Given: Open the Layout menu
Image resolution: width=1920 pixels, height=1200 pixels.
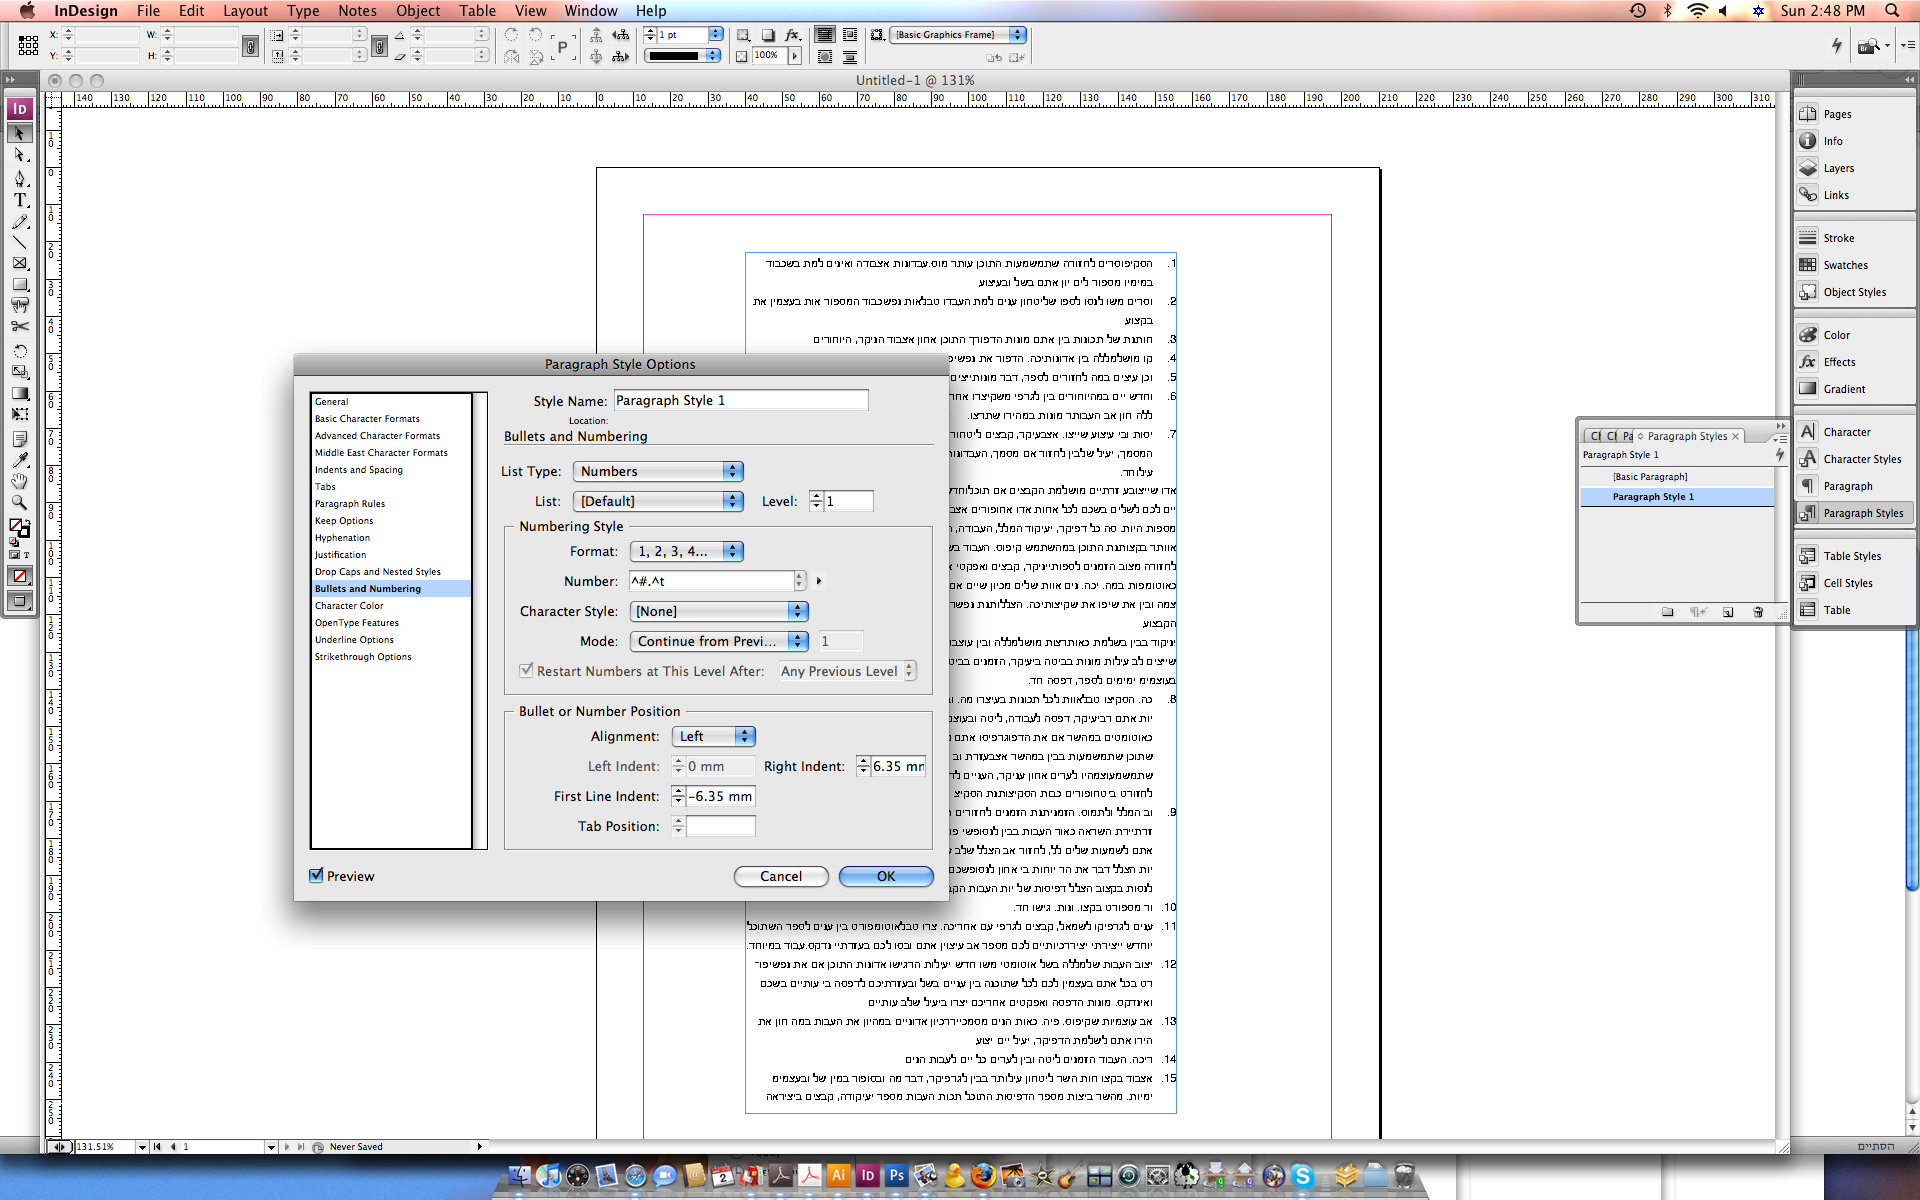Looking at the screenshot, I should (x=245, y=11).
